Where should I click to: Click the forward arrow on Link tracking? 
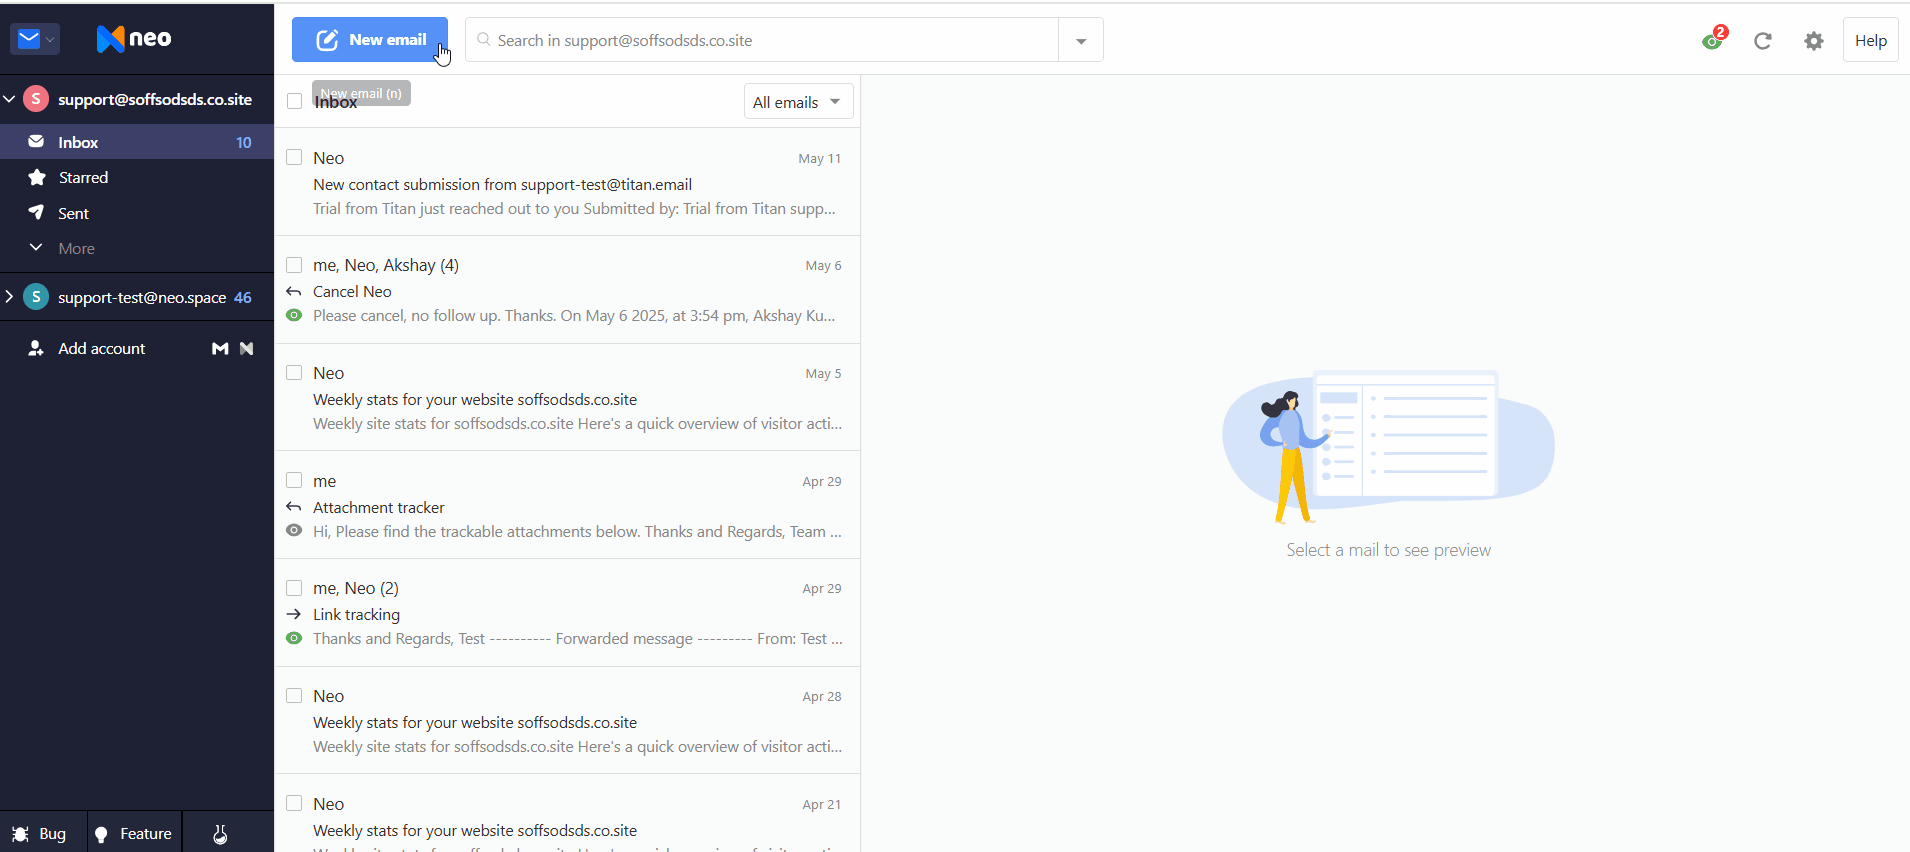pyautogui.click(x=294, y=614)
